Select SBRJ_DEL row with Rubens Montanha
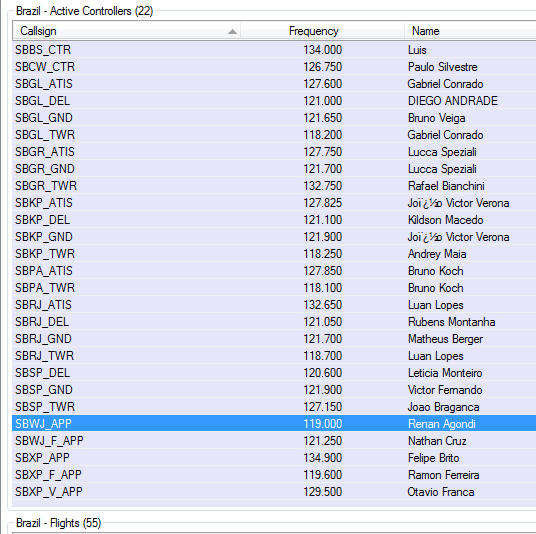 coord(274,322)
